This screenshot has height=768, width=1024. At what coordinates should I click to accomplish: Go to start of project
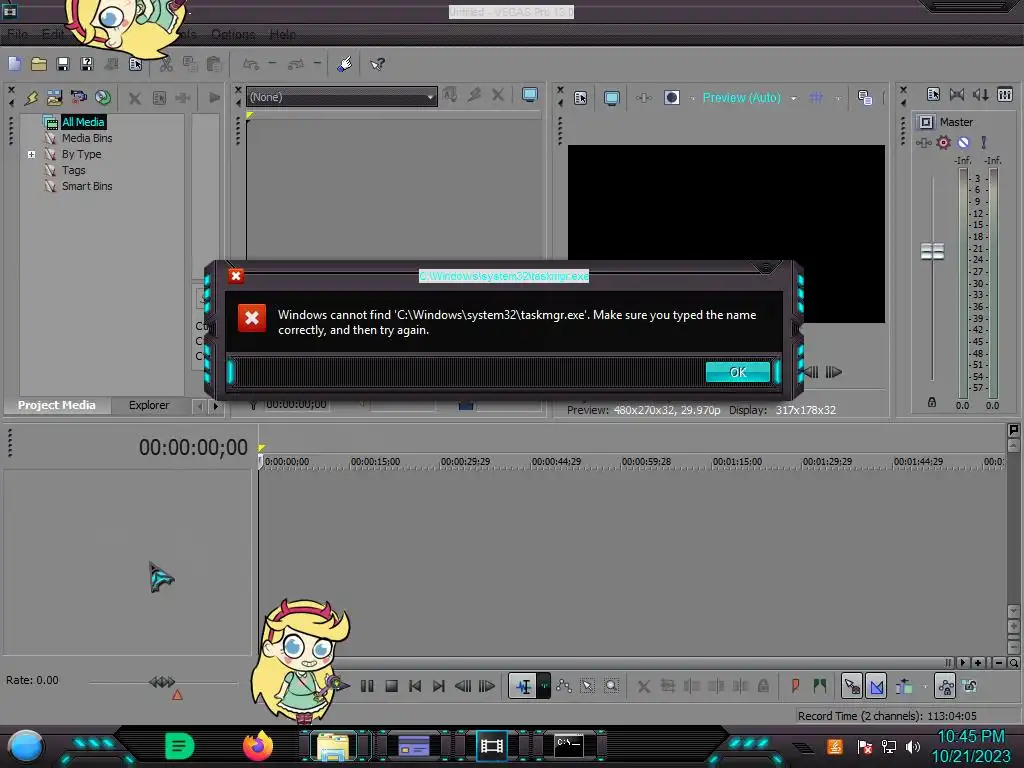pos(415,686)
